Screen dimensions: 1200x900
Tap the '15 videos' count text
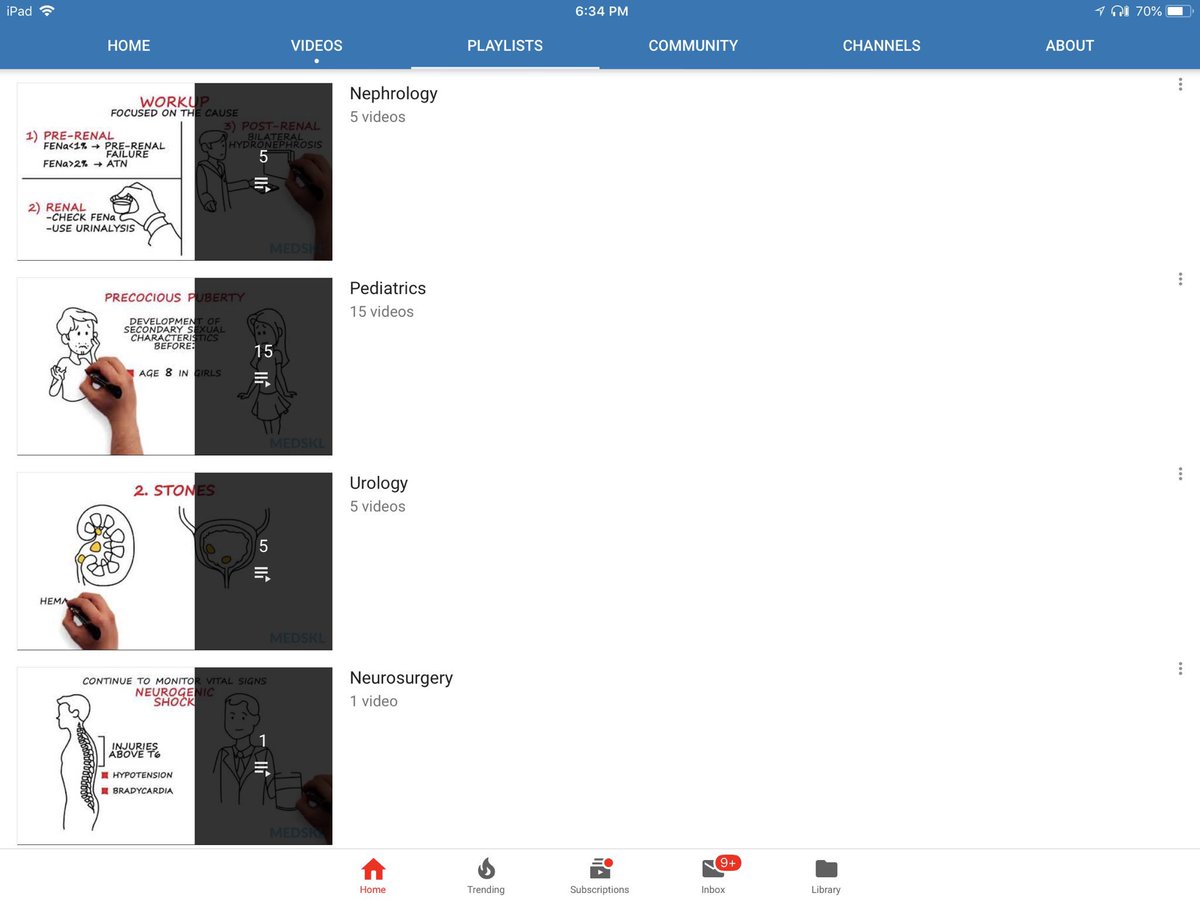(382, 312)
